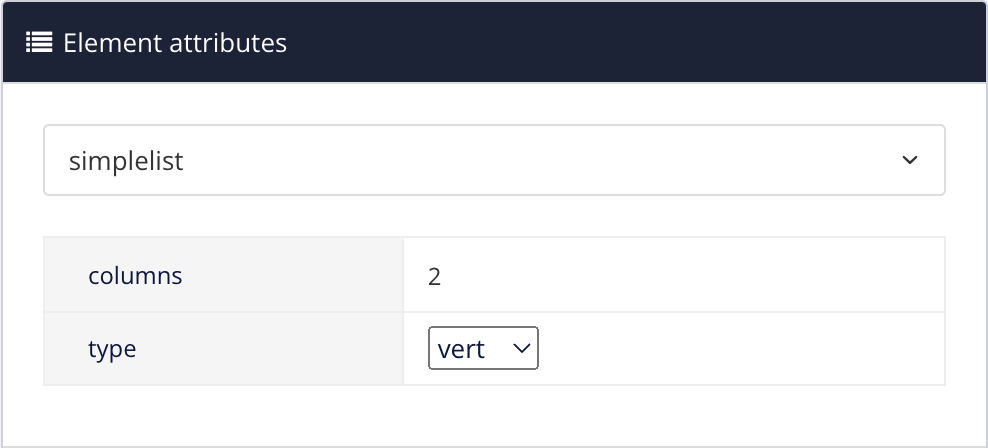The width and height of the screenshot is (988, 448).
Task: Edit the columns value "2"
Action: 434,276
